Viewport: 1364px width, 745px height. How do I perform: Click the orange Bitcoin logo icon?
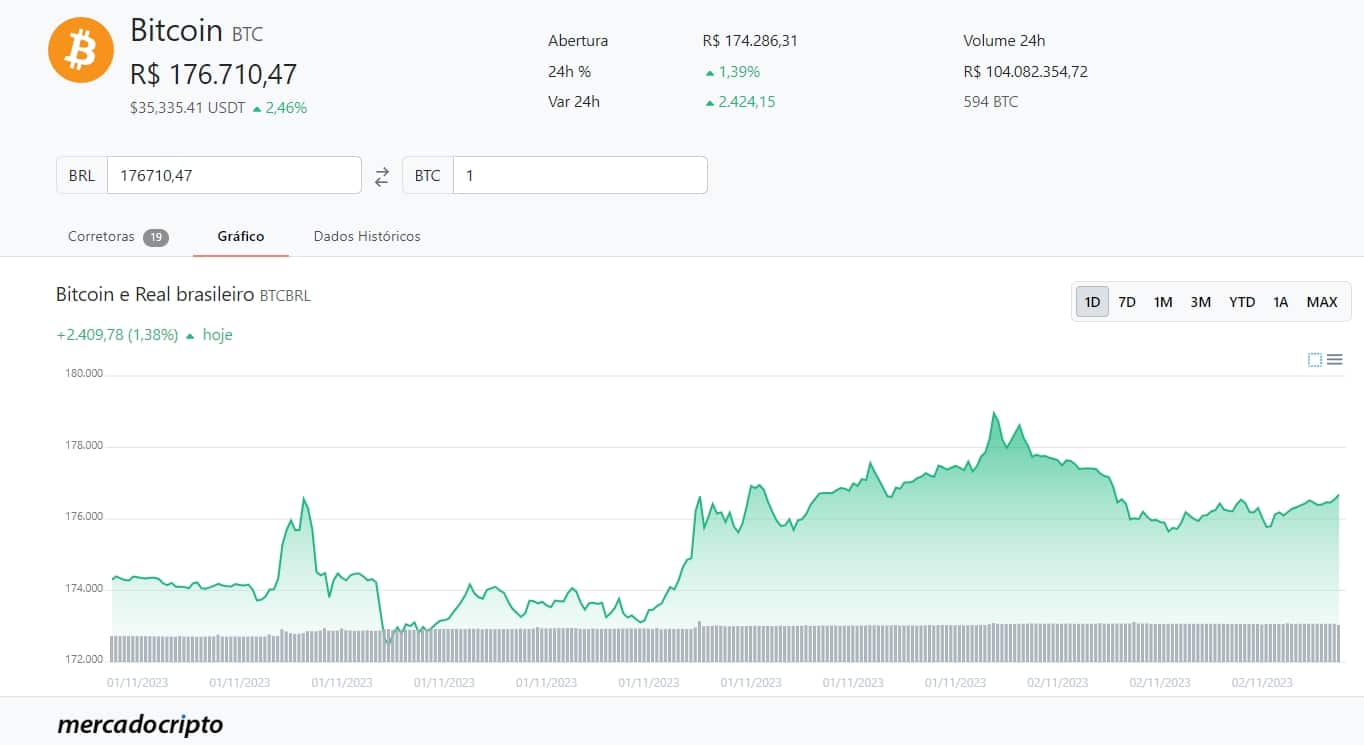coord(81,50)
